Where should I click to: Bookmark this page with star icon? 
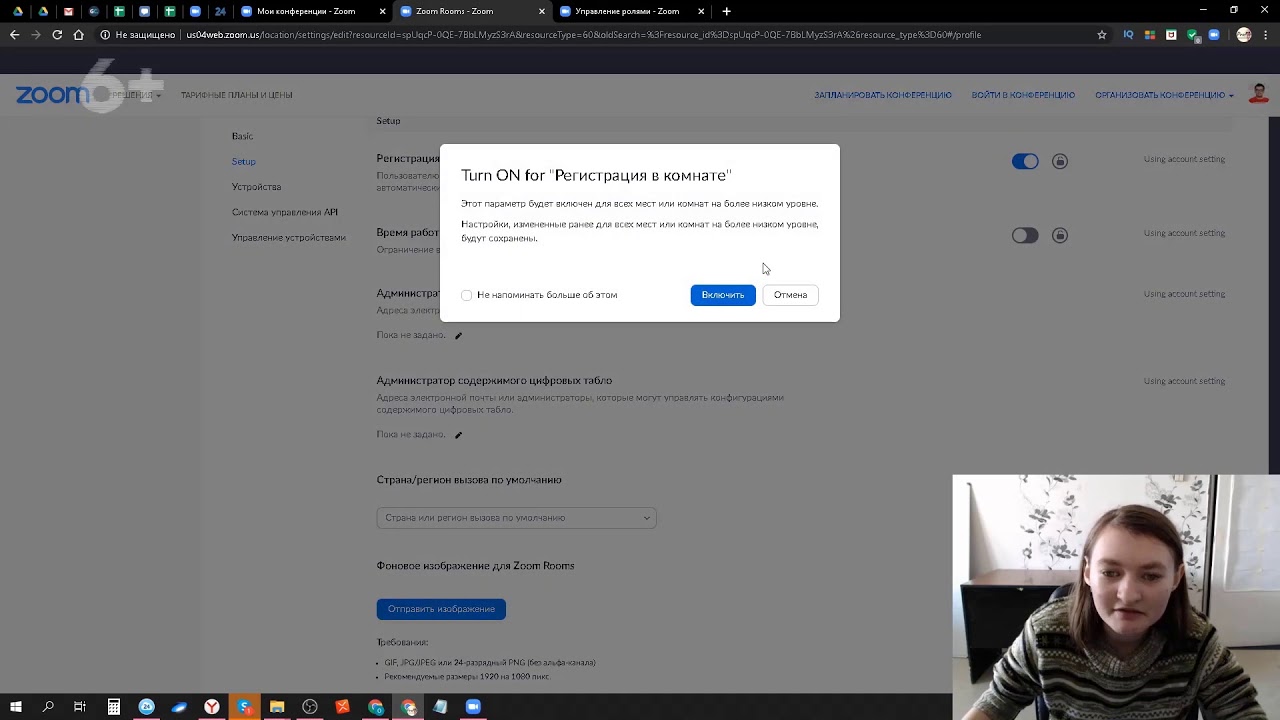pos(1102,35)
